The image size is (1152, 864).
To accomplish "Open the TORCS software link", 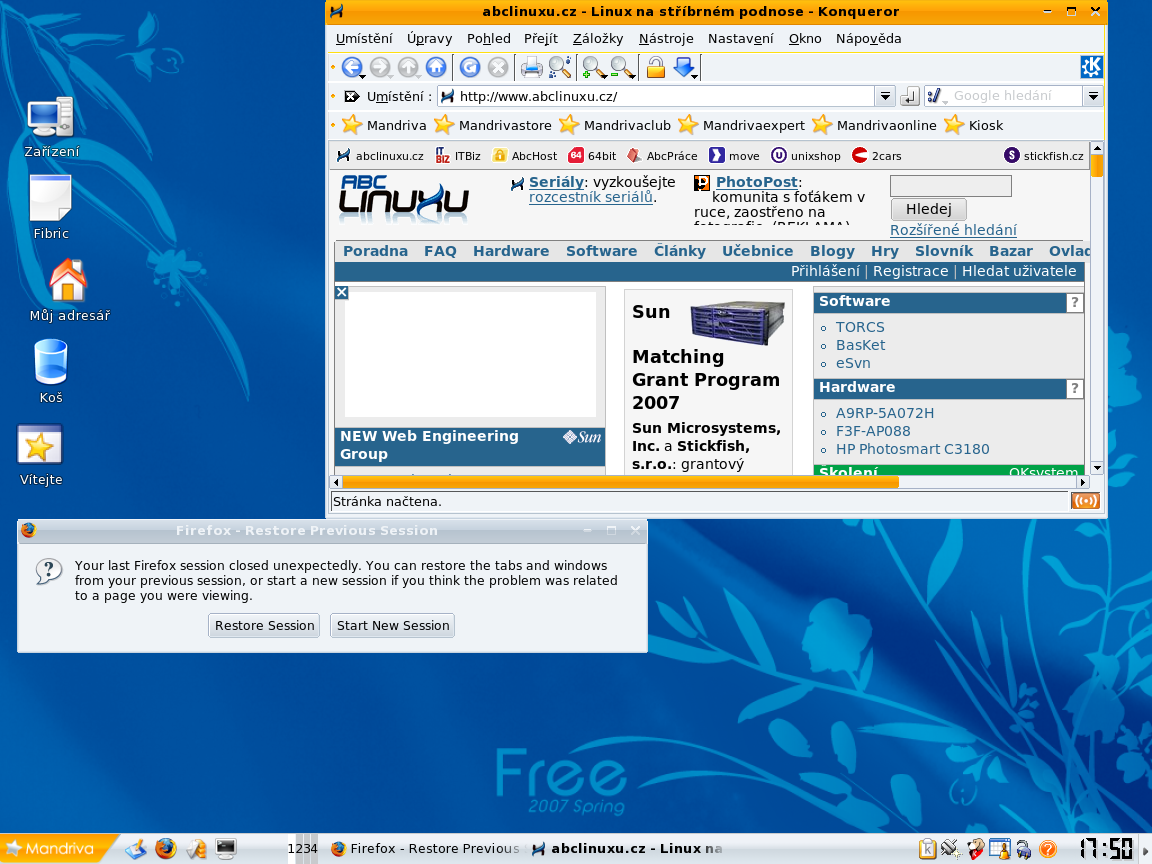I will click(860, 327).
